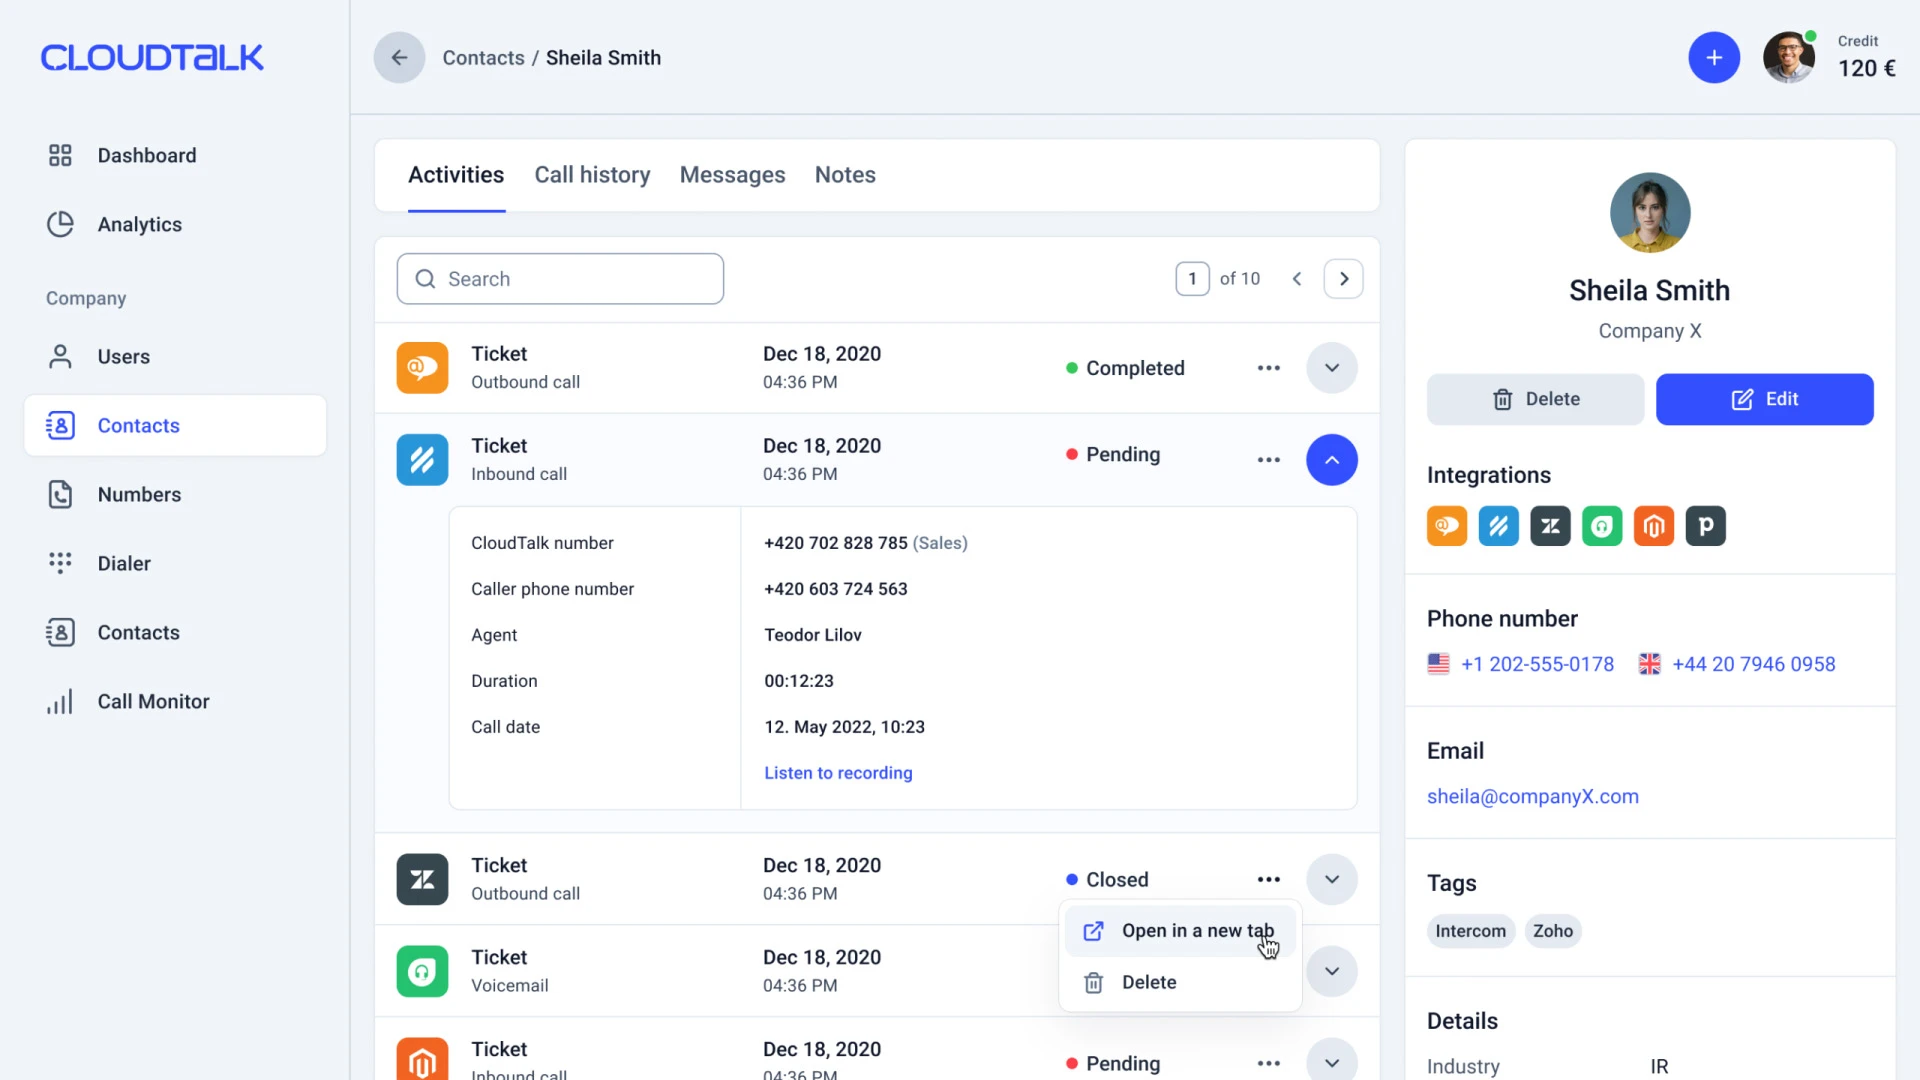
Task: Click the blue plus button in header
Action: click(1713, 58)
